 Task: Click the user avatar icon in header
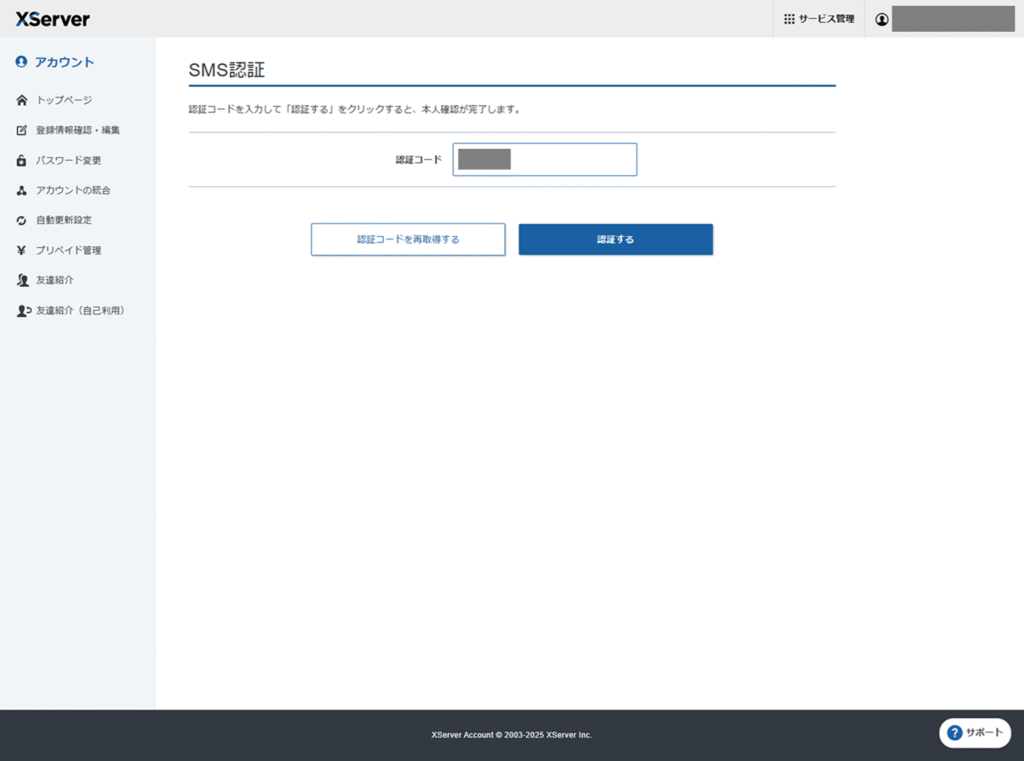click(881, 19)
